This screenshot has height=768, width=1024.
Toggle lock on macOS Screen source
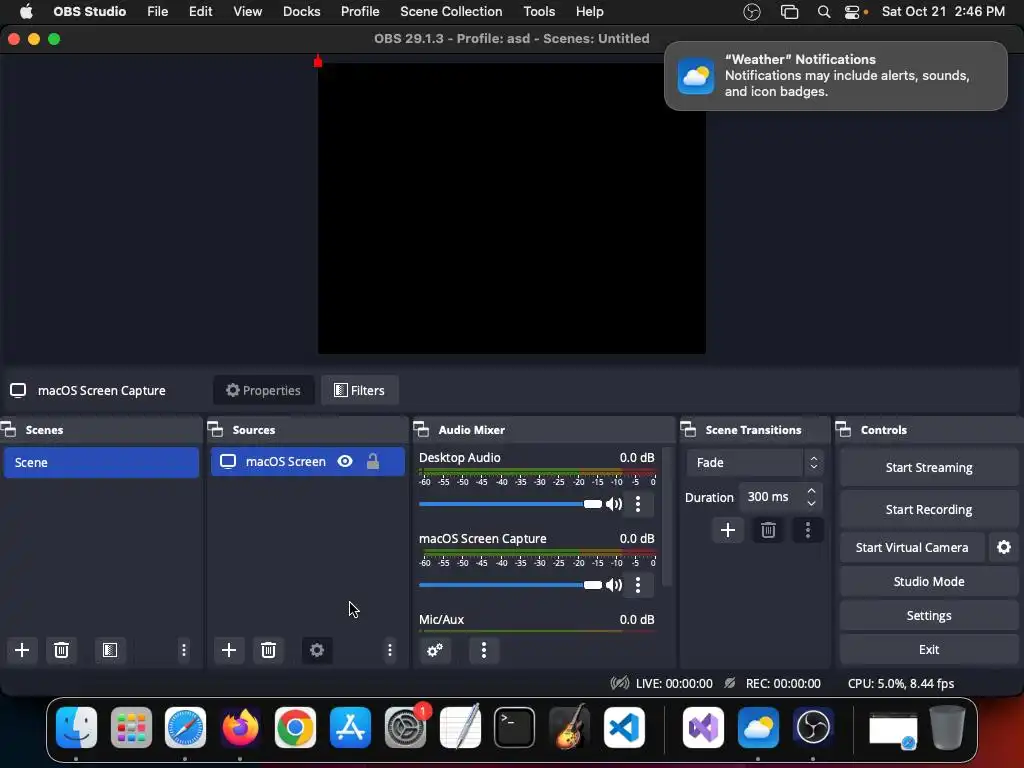click(373, 462)
